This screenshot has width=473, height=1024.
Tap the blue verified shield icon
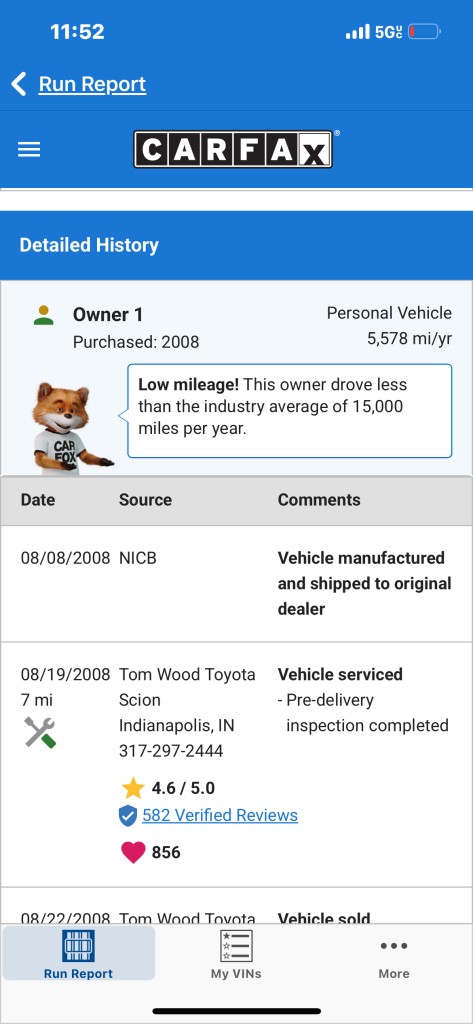coord(127,816)
